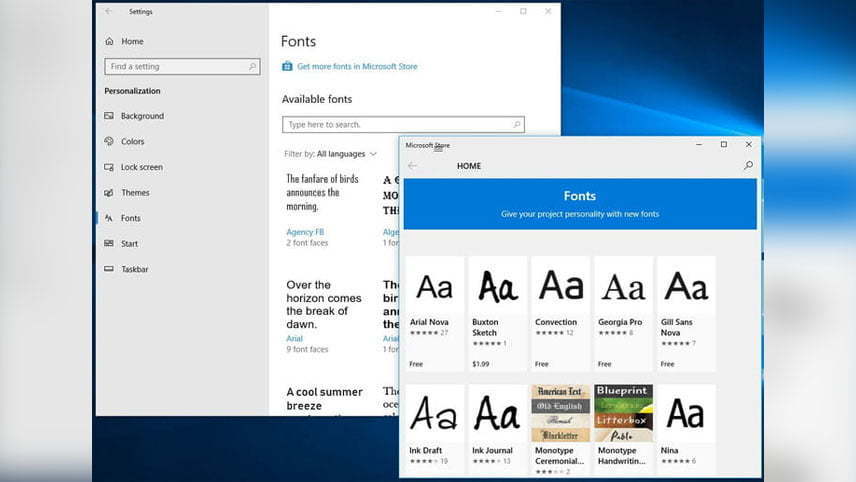Click the Background picture icon in sidebar
Viewport: 856px width, 482px height.
coord(109,116)
